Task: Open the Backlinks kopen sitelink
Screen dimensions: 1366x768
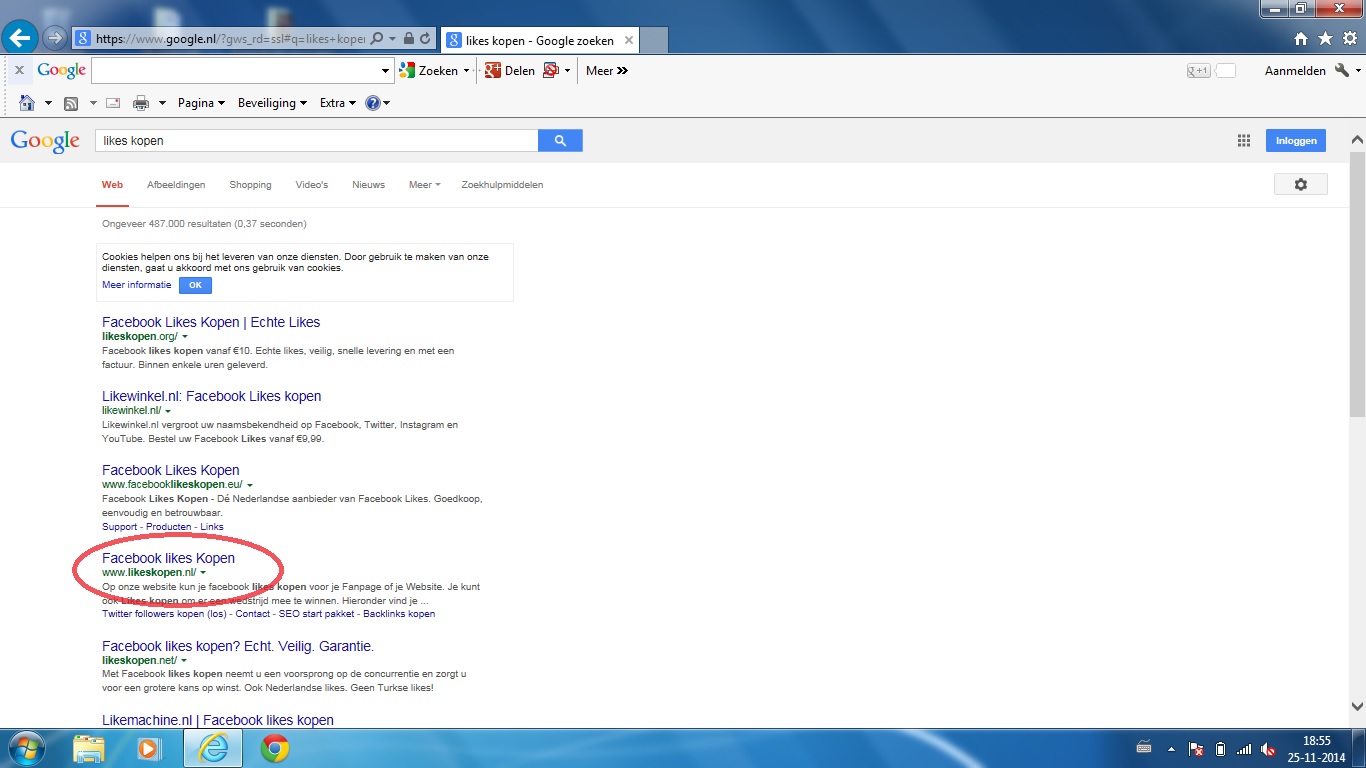Action: point(399,614)
